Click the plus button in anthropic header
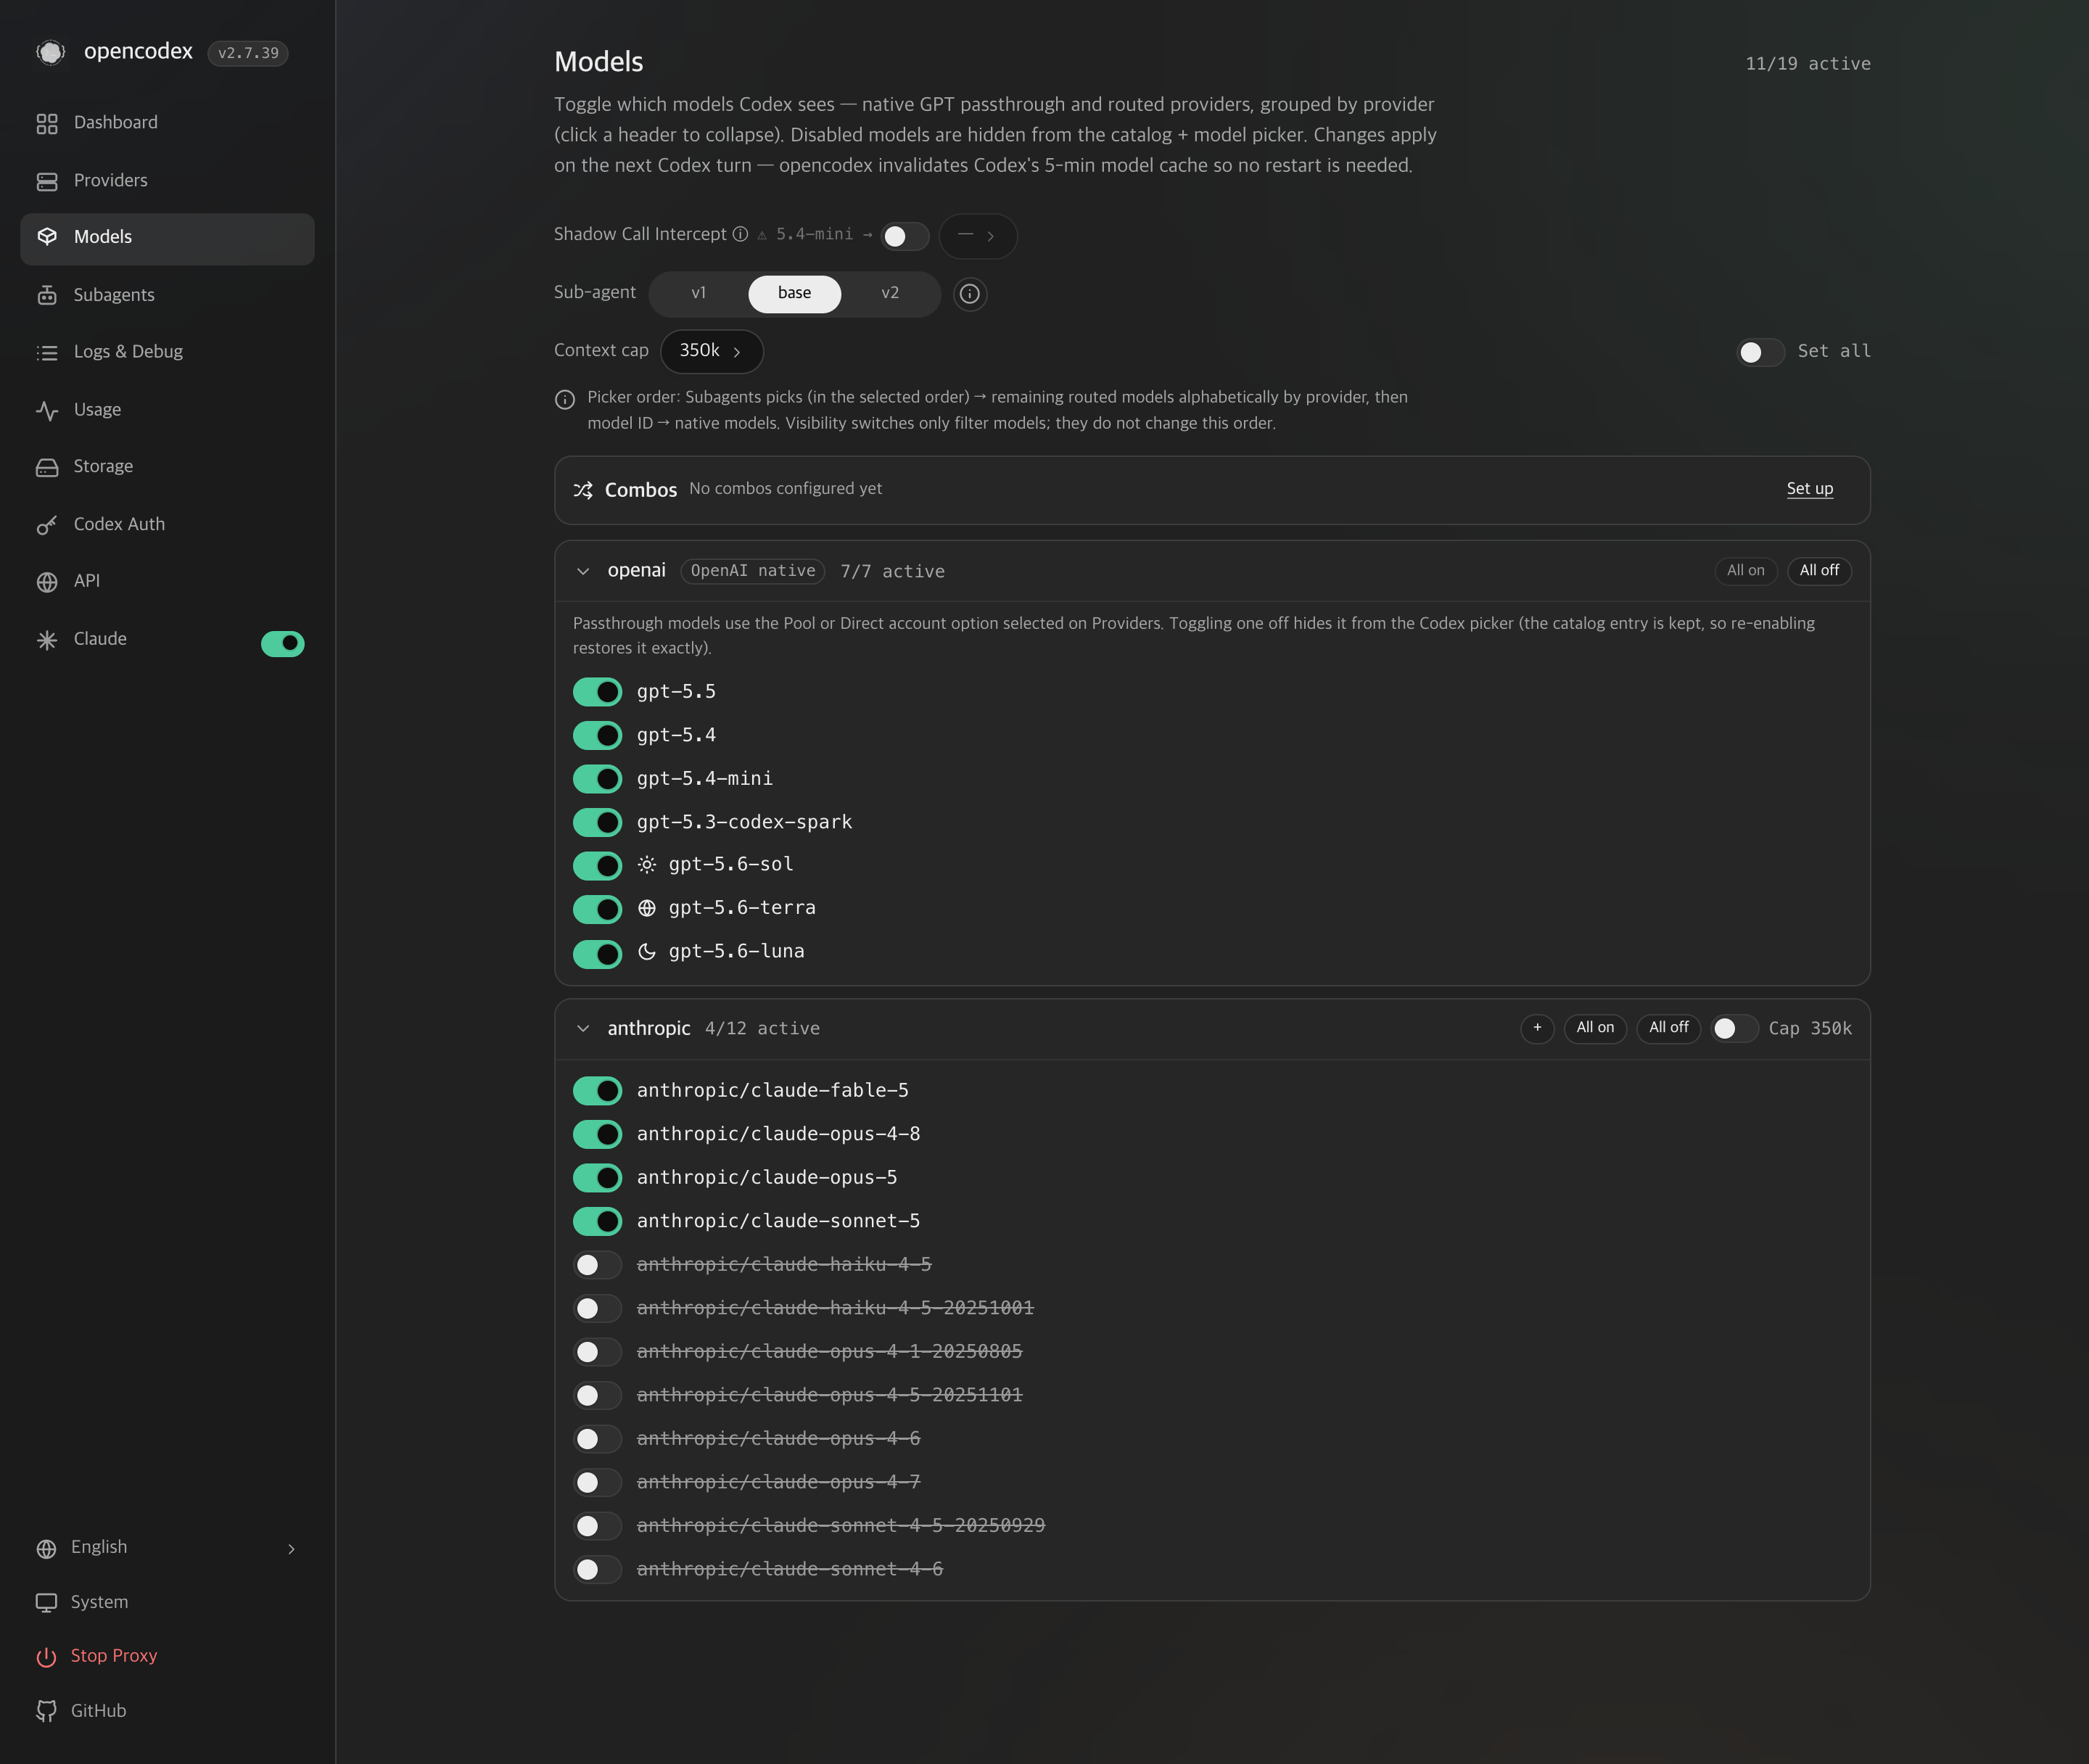Viewport: 2089px width, 1764px height. [x=1537, y=1028]
